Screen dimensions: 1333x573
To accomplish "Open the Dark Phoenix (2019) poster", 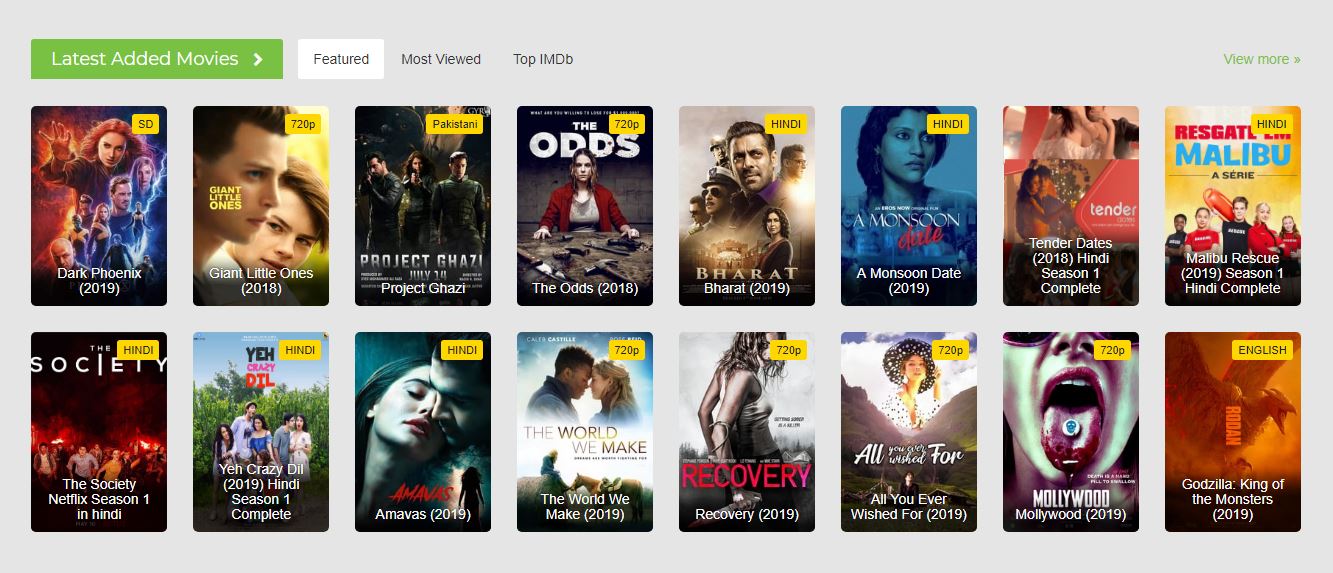I will pyautogui.click(x=99, y=206).
